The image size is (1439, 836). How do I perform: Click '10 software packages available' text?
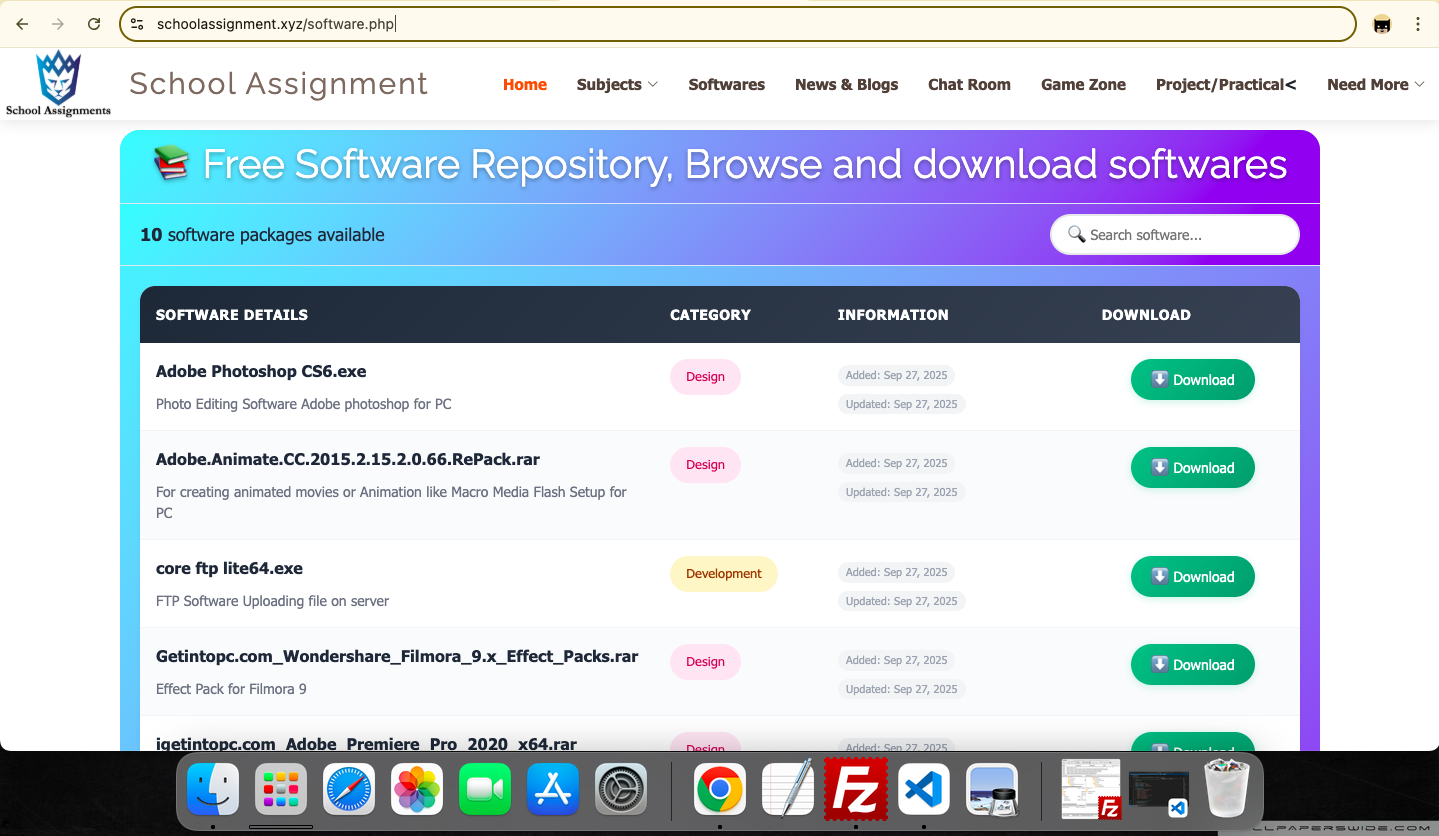pyautogui.click(x=262, y=235)
